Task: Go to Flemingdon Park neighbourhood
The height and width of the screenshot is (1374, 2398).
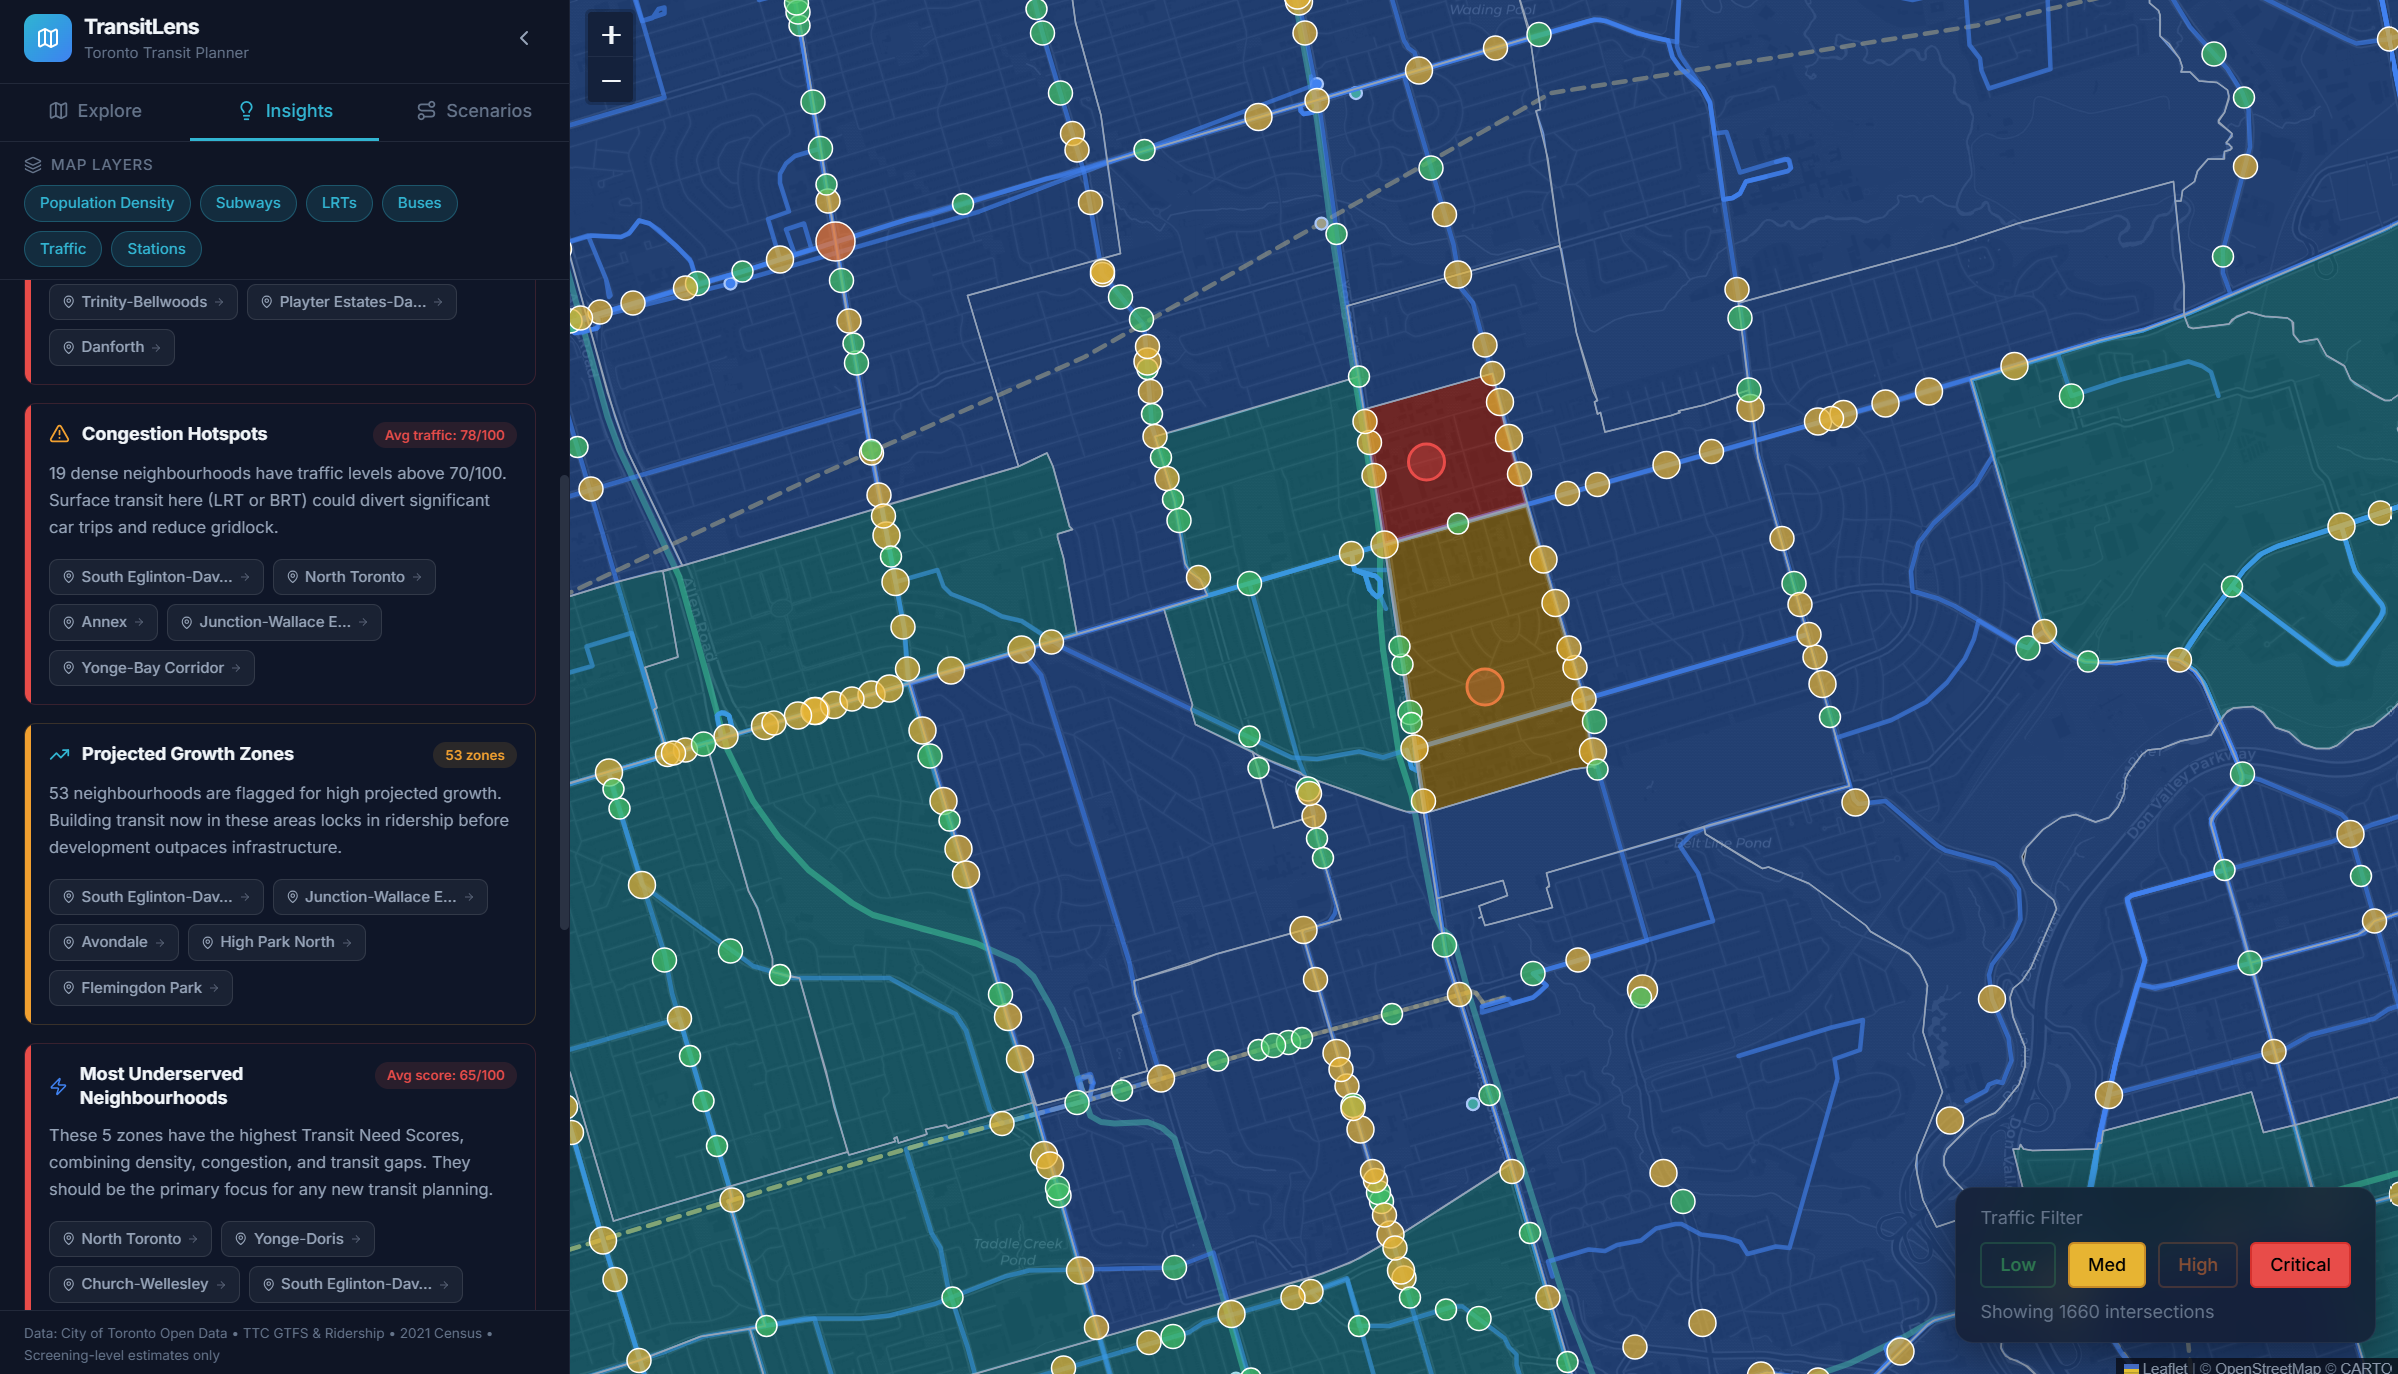Action: (x=141, y=988)
